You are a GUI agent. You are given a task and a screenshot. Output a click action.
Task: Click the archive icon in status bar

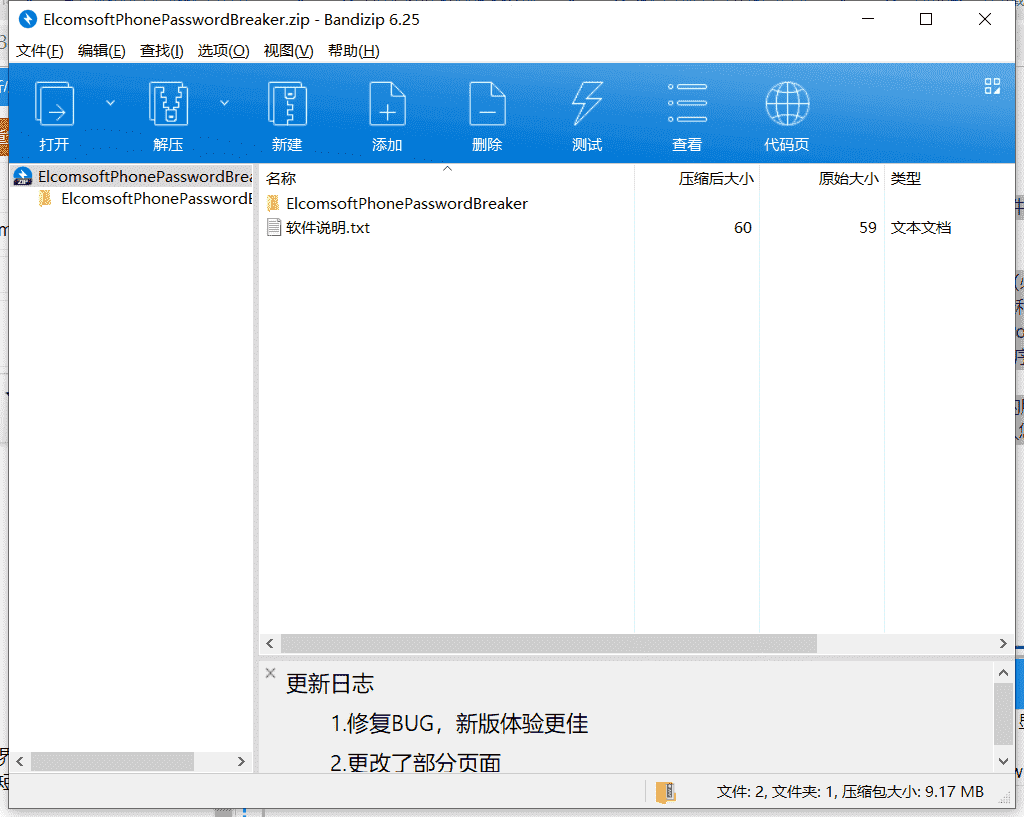click(665, 792)
